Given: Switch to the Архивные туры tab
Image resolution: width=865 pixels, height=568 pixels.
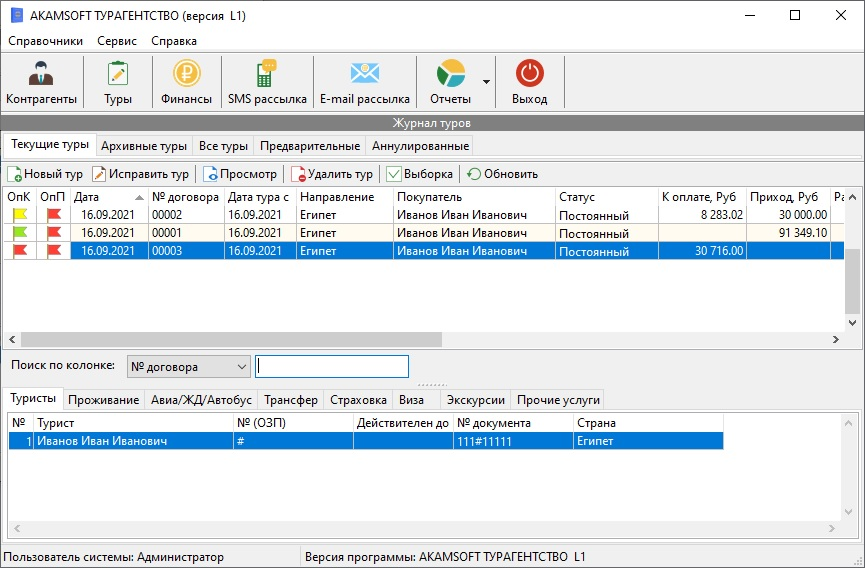Looking at the screenshot, I should [144, 146].
